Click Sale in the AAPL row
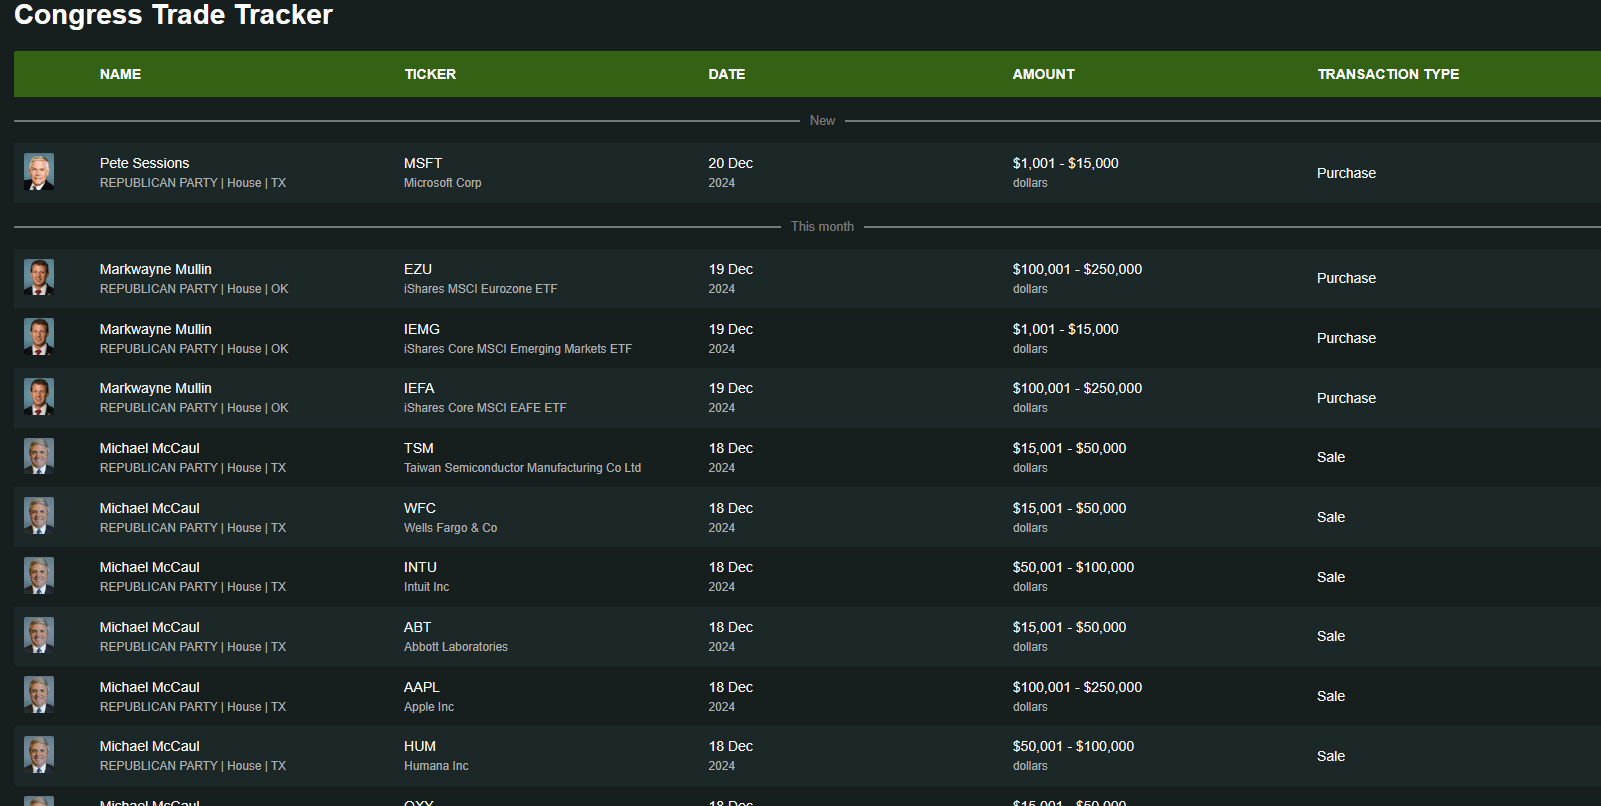The image size is (1601, 806). tap(1331, 696)
